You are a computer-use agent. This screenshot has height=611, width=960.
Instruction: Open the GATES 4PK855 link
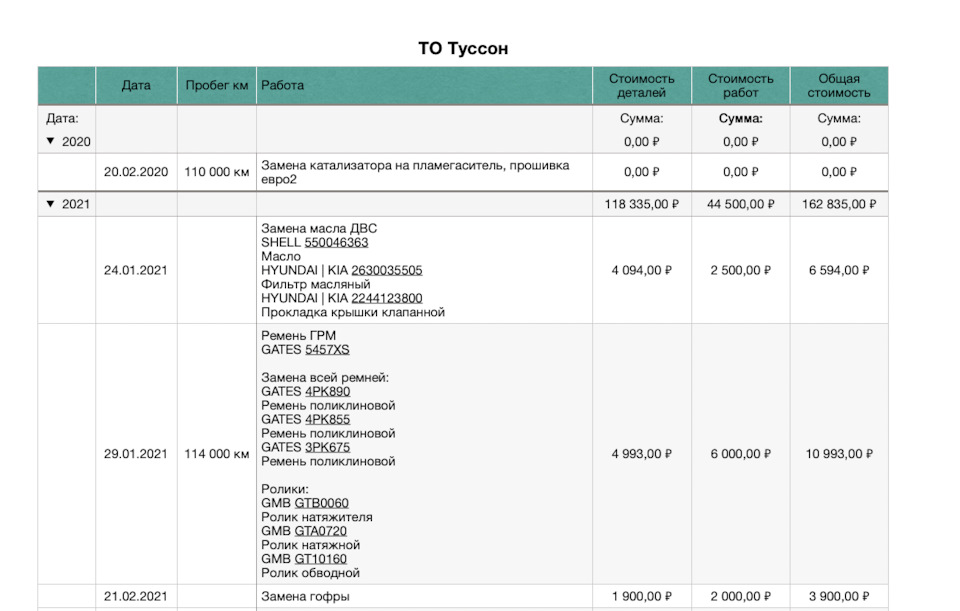(x=328, y=419)
